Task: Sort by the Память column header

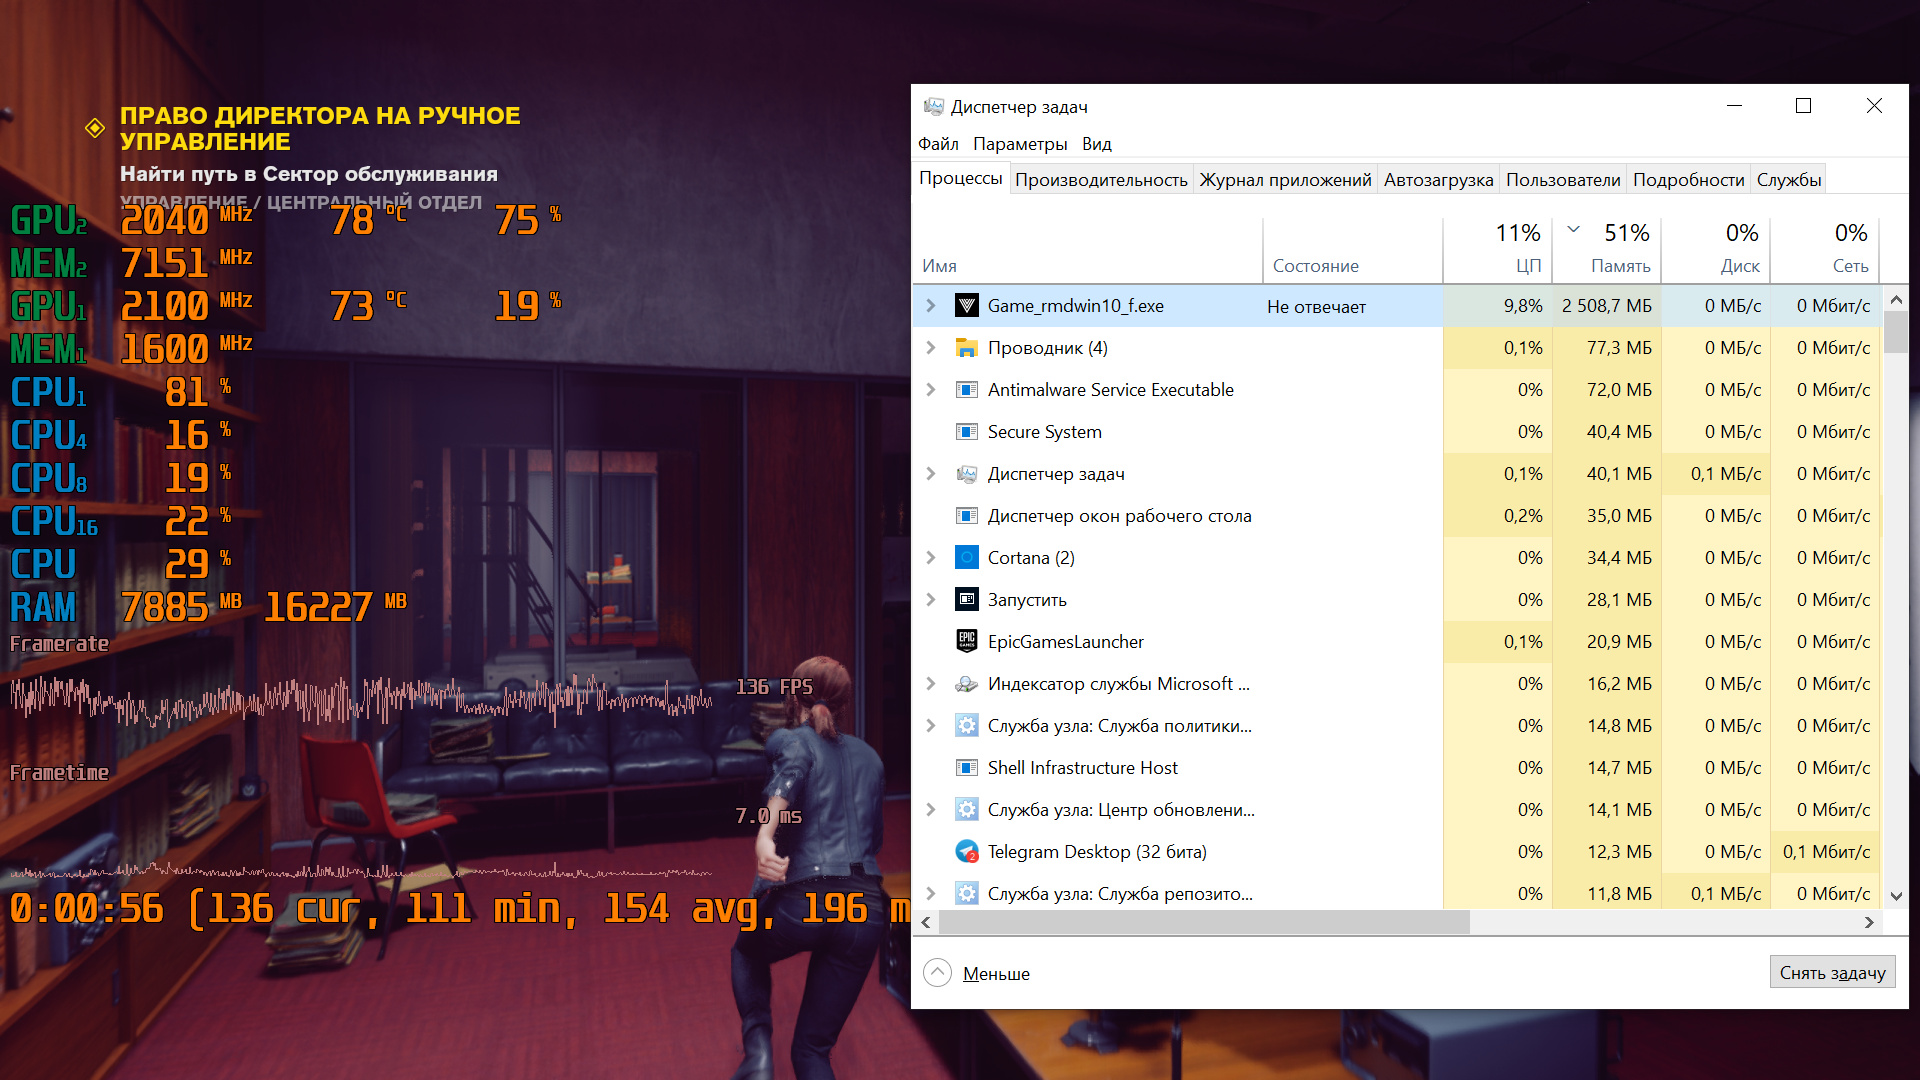Action: (1607, 250)
